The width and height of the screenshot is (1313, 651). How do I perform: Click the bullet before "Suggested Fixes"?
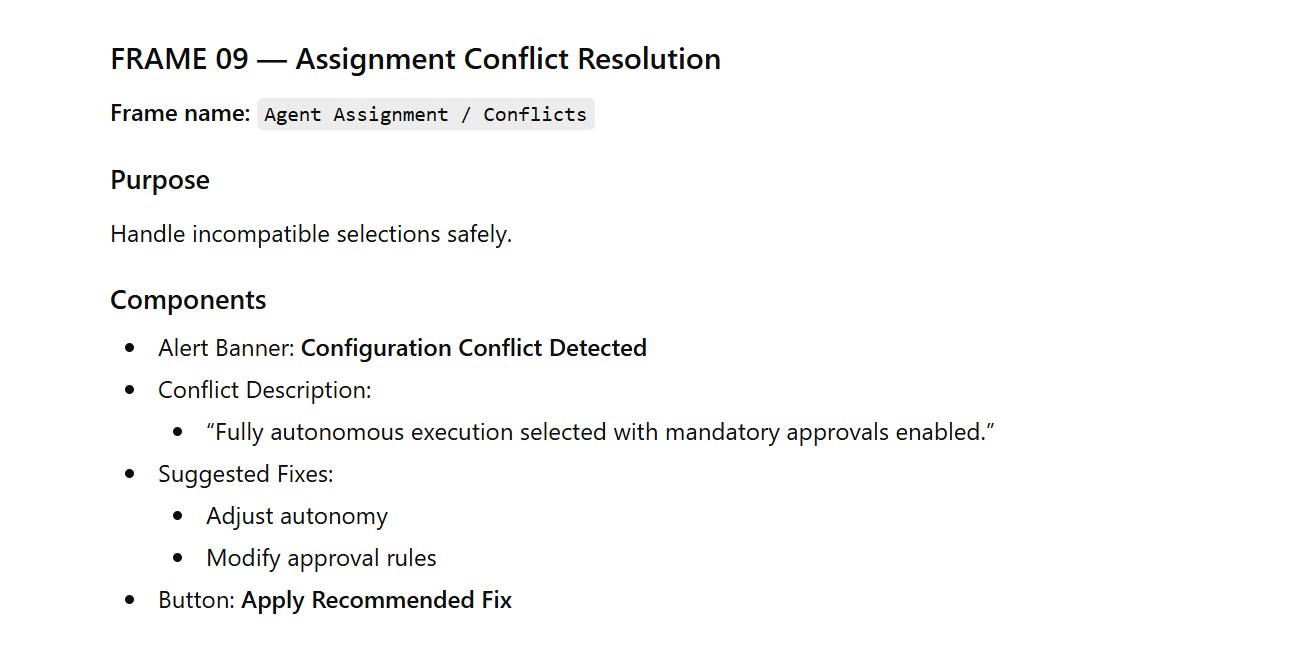(130, 474)
